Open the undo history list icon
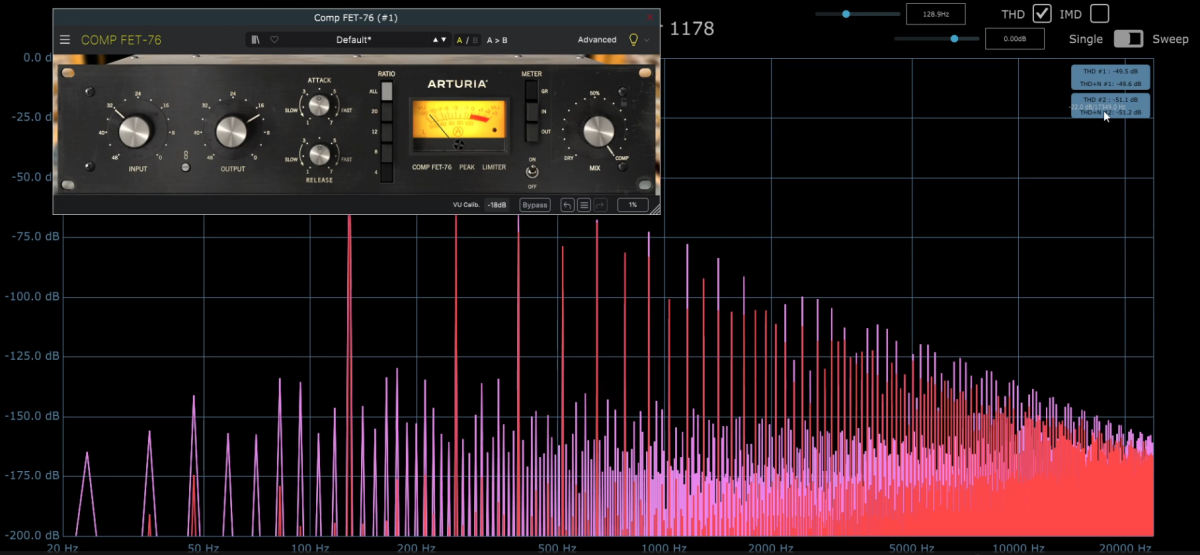The width and height of the screenshot is (1200, 555). (584, 205)
